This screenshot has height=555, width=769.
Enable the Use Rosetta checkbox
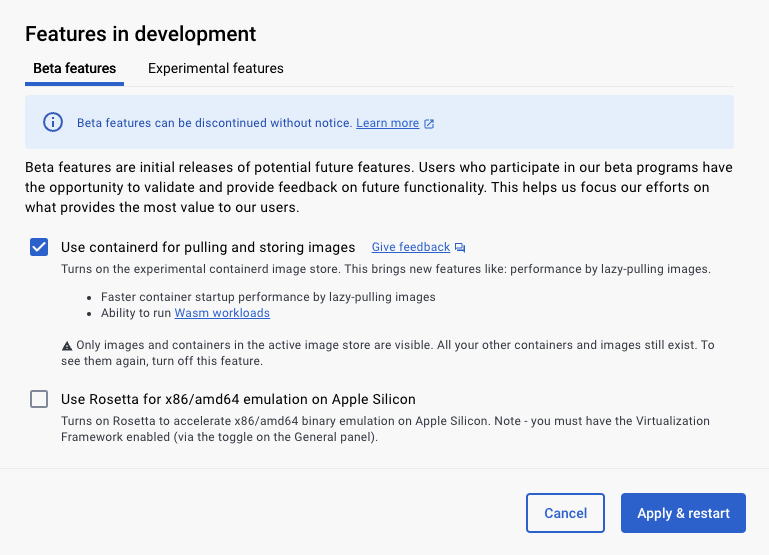[39, 399]
